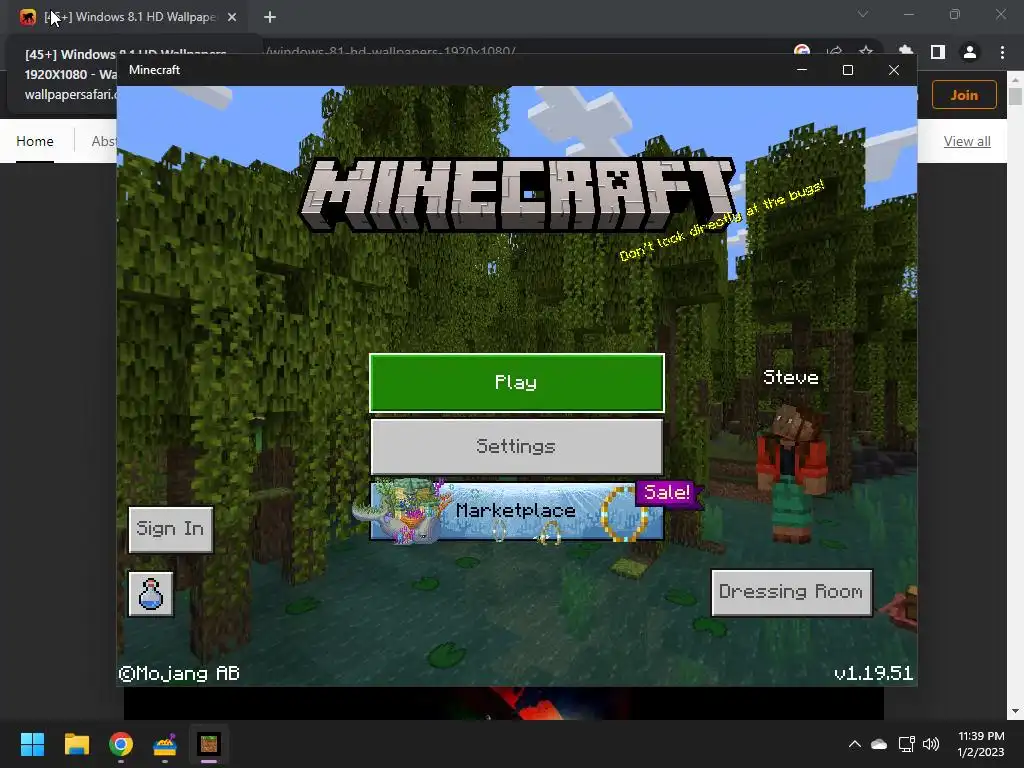Open the Chrome profile avatar
This screenshot has height=768, width=1024.
[970, 52]
